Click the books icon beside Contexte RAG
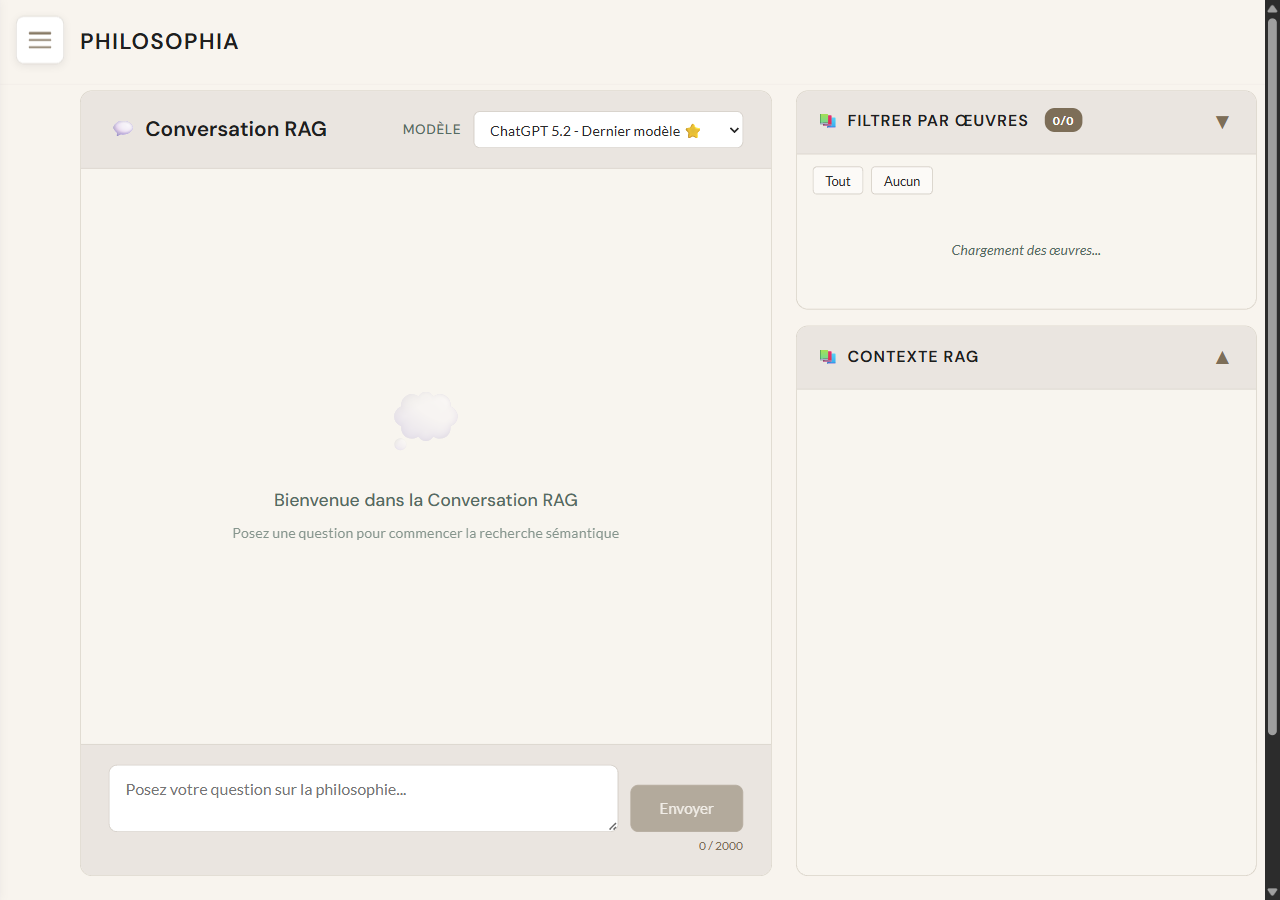Viewport: 1280px width, 900px height. [x=827, y=357]
